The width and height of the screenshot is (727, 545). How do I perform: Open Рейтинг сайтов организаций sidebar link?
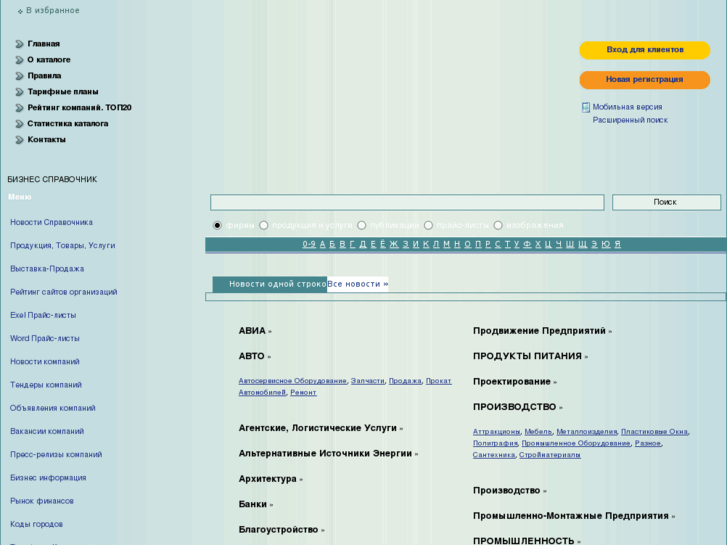coord(64,292)
